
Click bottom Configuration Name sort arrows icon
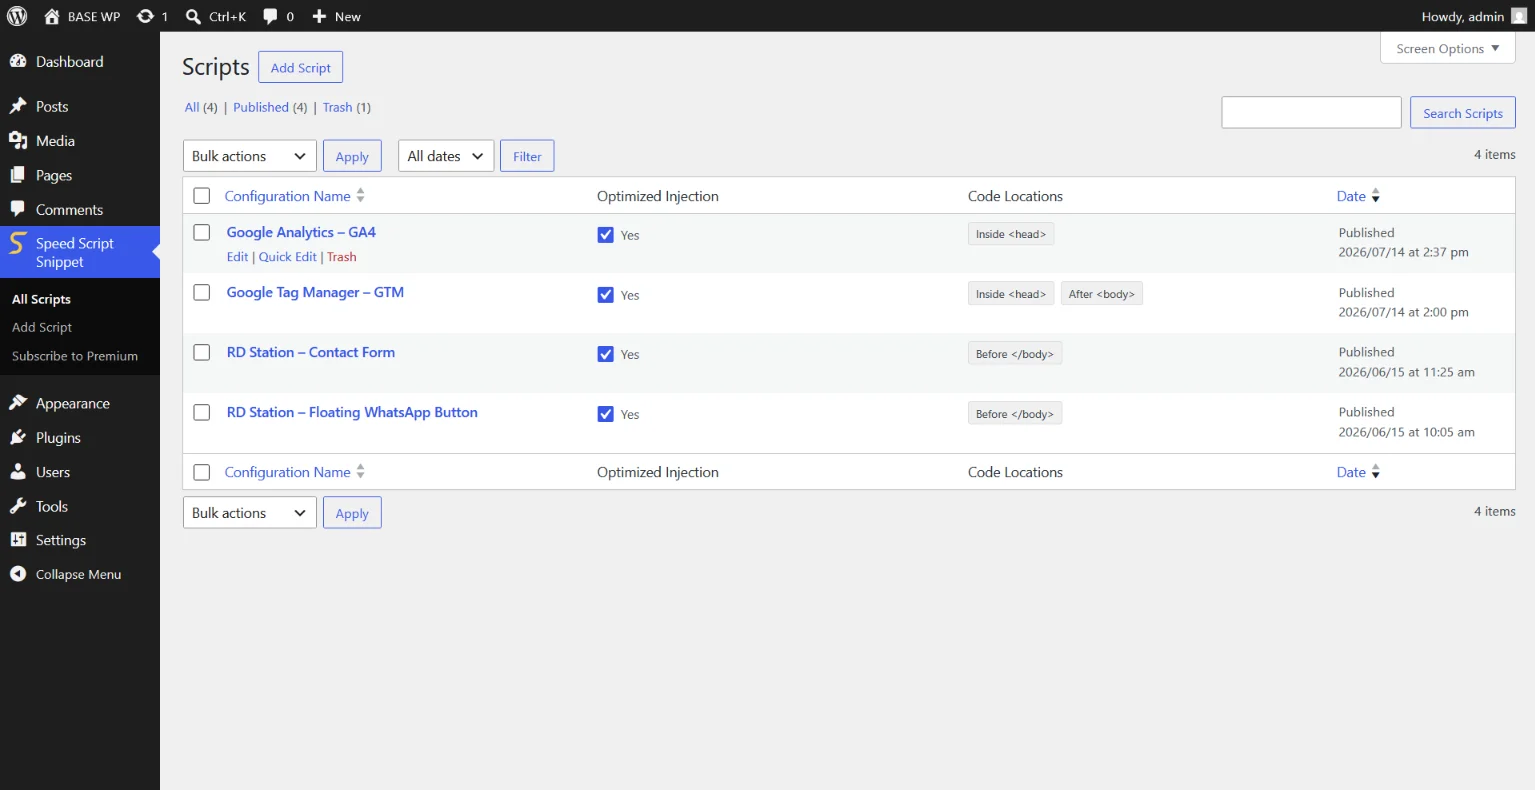coord(361,472)
